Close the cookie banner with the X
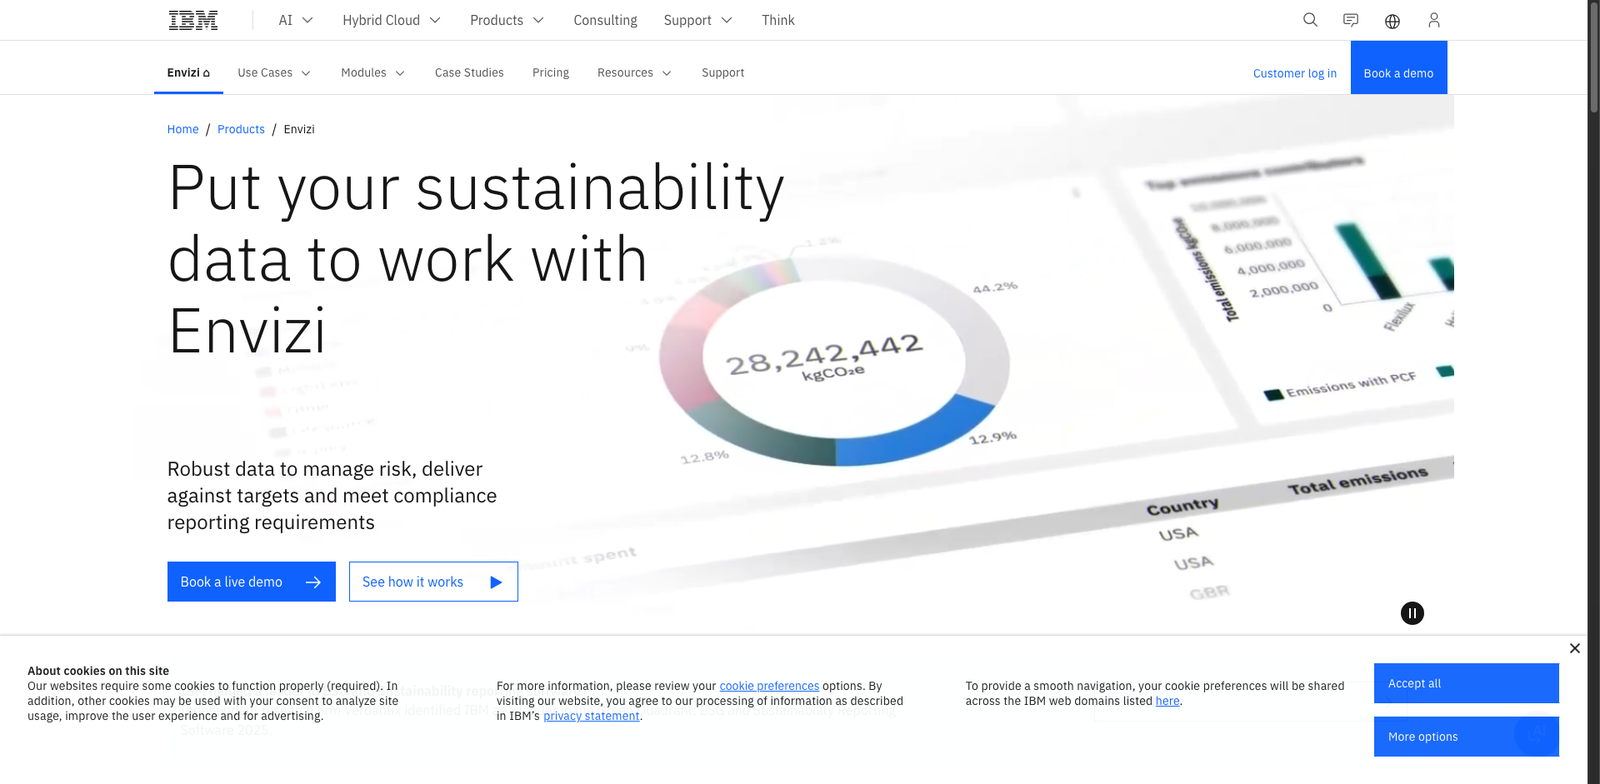The height and width of the screenshot is (784, 1600). [x=1575, y=648]
